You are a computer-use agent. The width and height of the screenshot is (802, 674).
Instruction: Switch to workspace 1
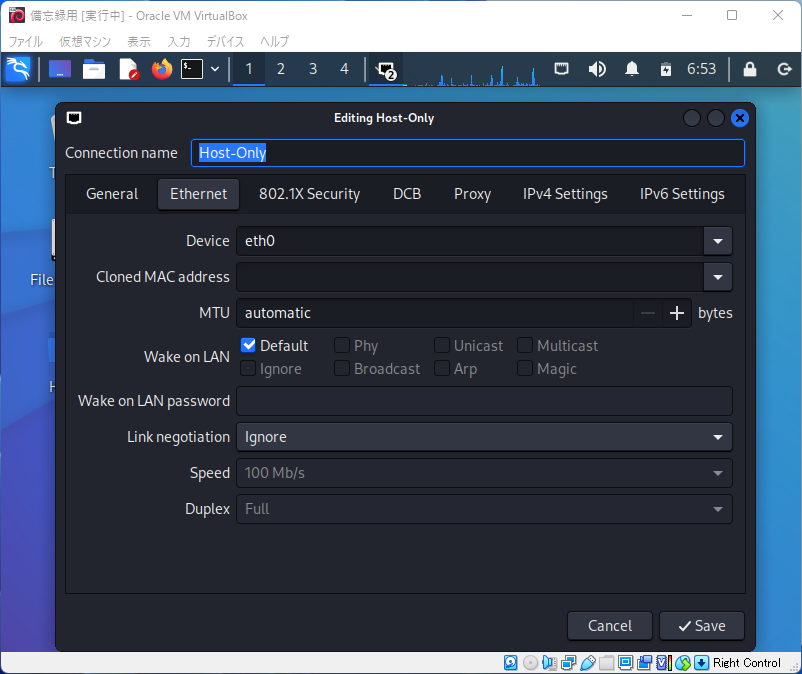(249, 69)
